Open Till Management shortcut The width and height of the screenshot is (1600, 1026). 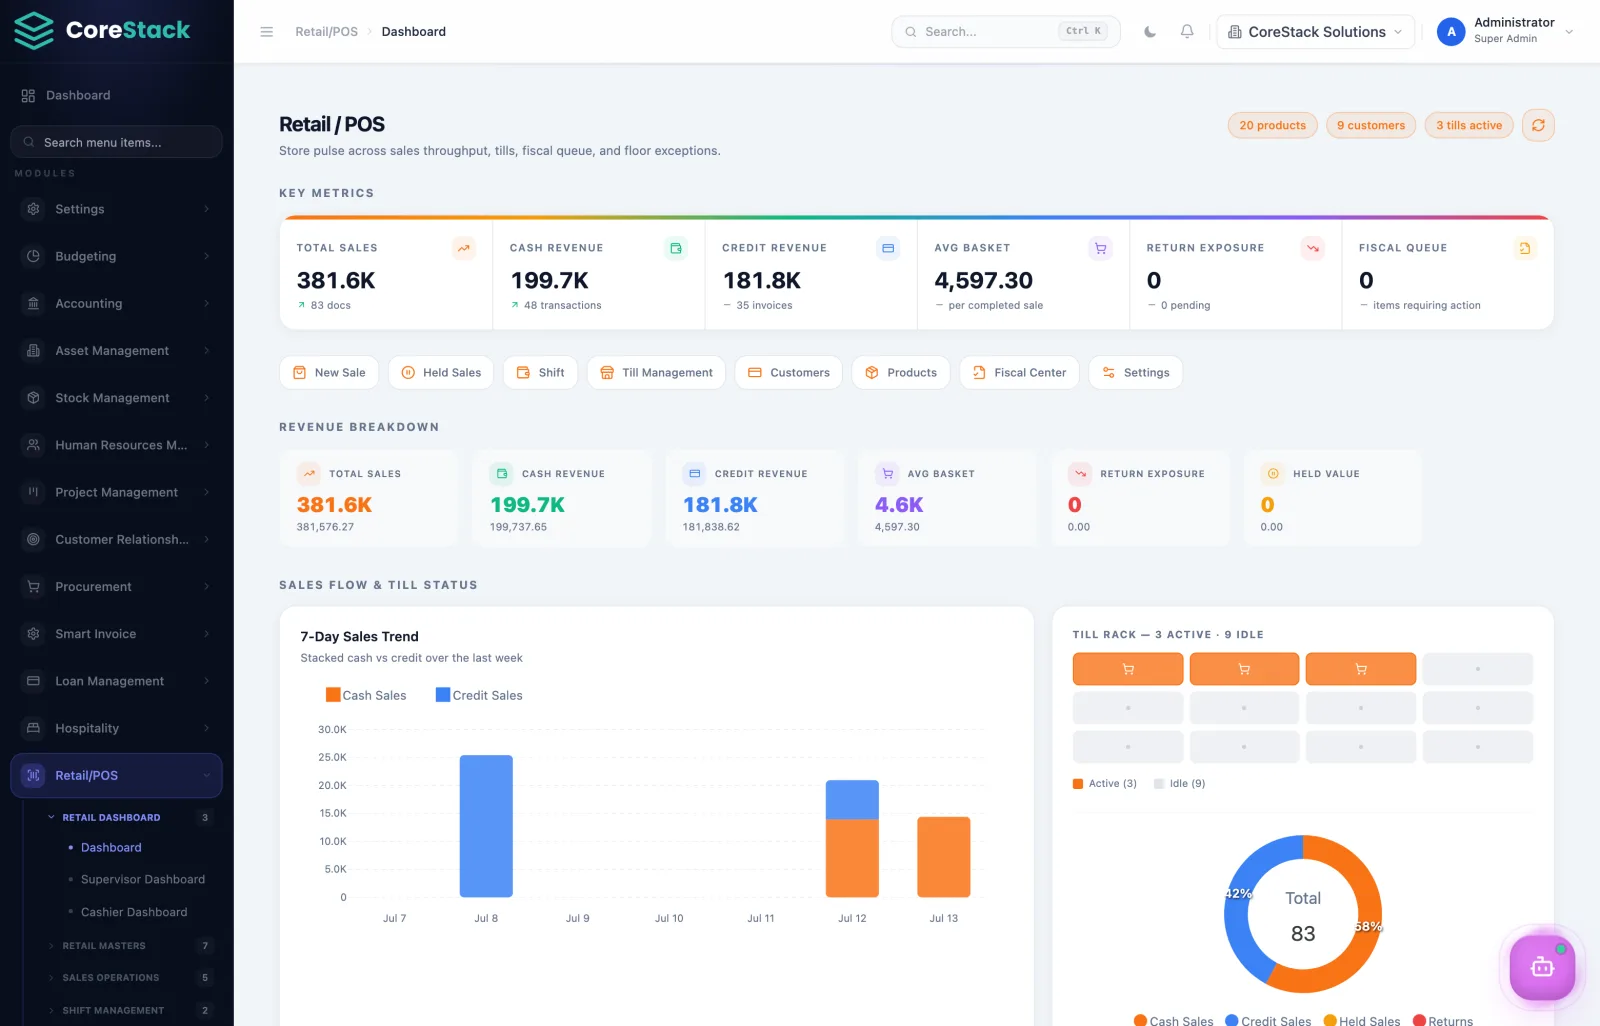coord(656,372)
